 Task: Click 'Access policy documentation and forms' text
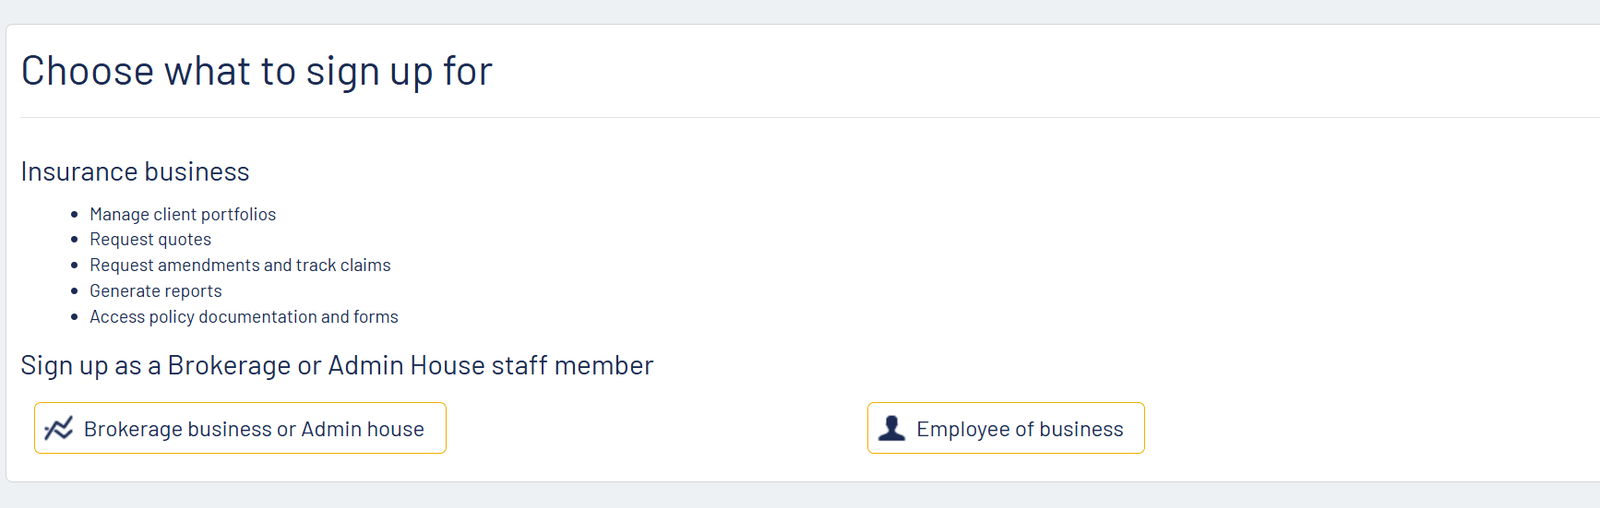(x=244, y=317)
